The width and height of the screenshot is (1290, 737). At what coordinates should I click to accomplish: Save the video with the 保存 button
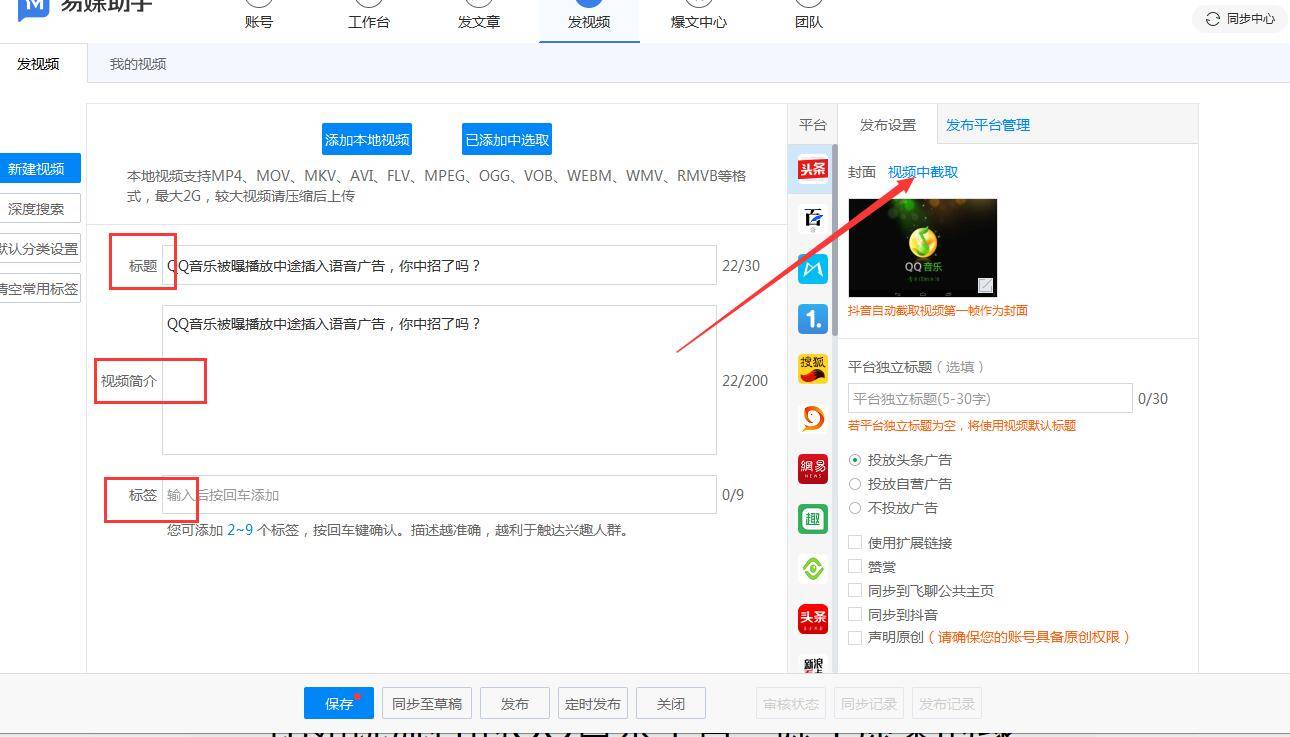pos(339,703)
